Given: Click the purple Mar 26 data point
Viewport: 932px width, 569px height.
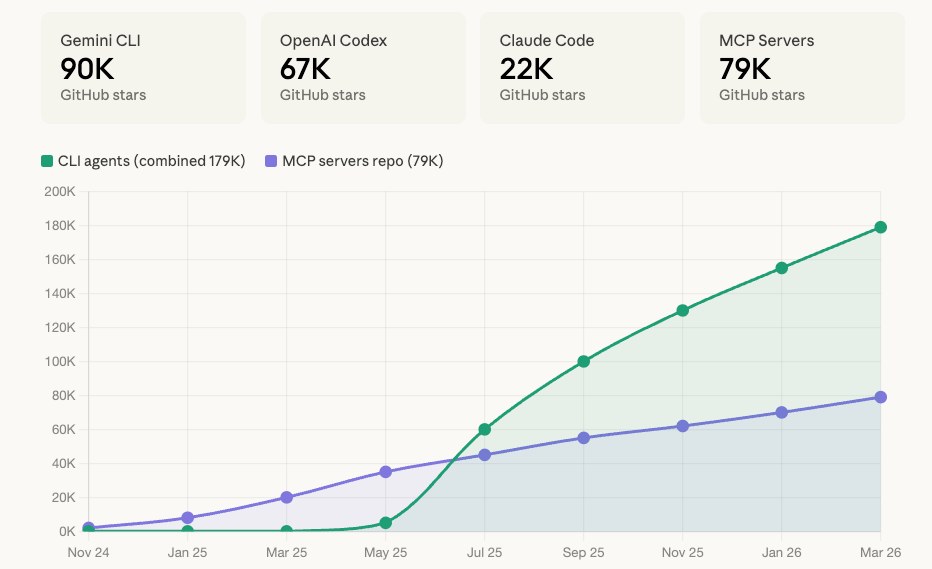Looking at the screenshot, I should 881,397.
